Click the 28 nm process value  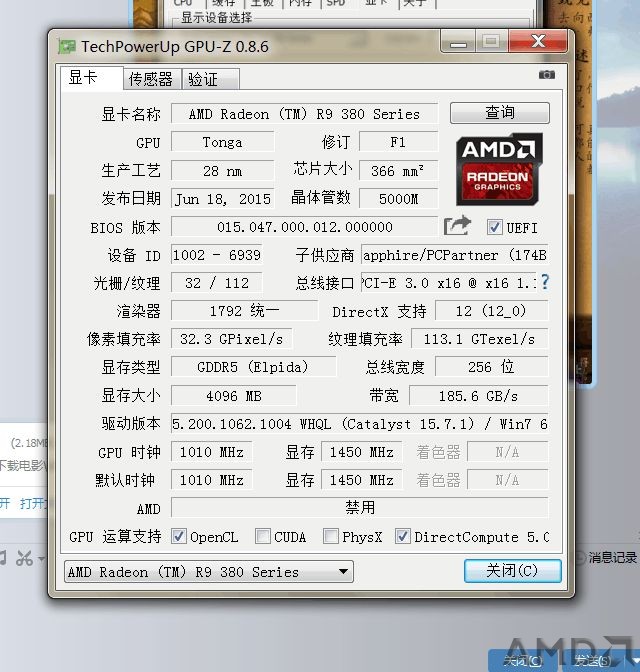(x=222, y=171)
